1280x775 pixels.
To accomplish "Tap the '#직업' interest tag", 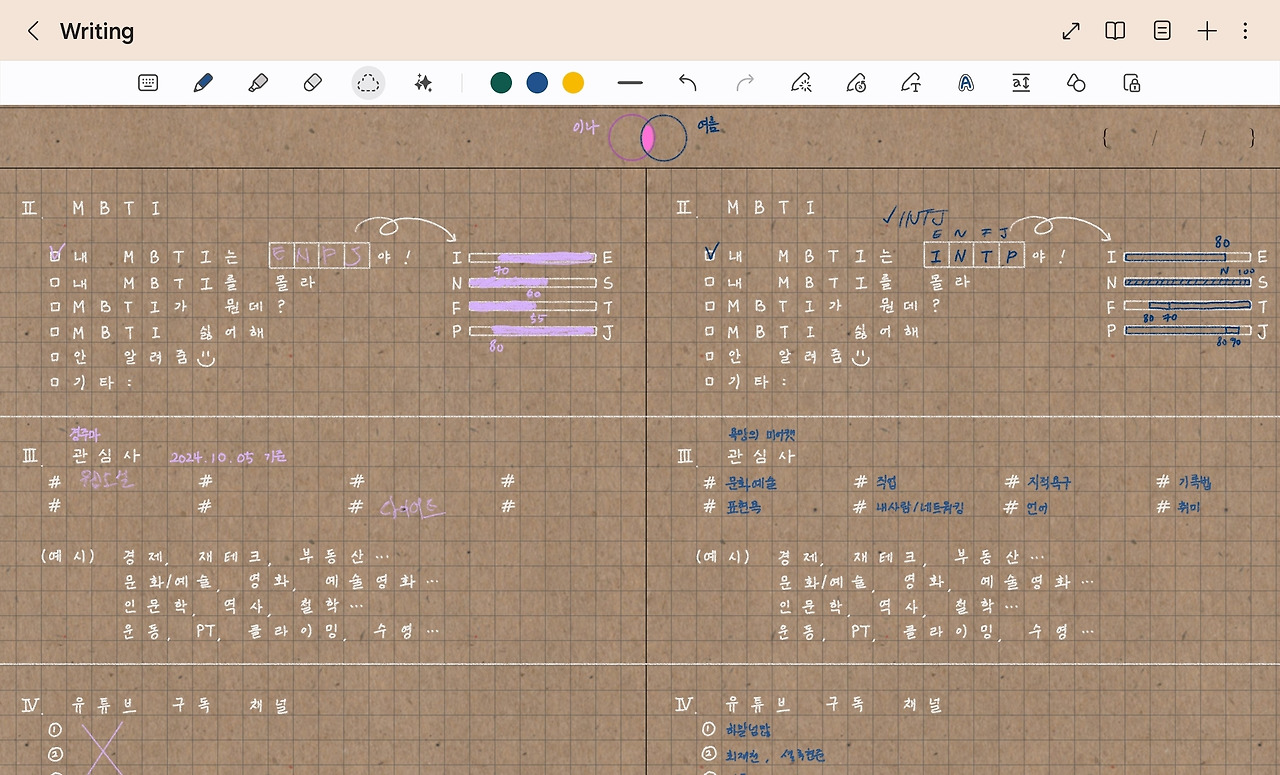I will tap(876, 482).
